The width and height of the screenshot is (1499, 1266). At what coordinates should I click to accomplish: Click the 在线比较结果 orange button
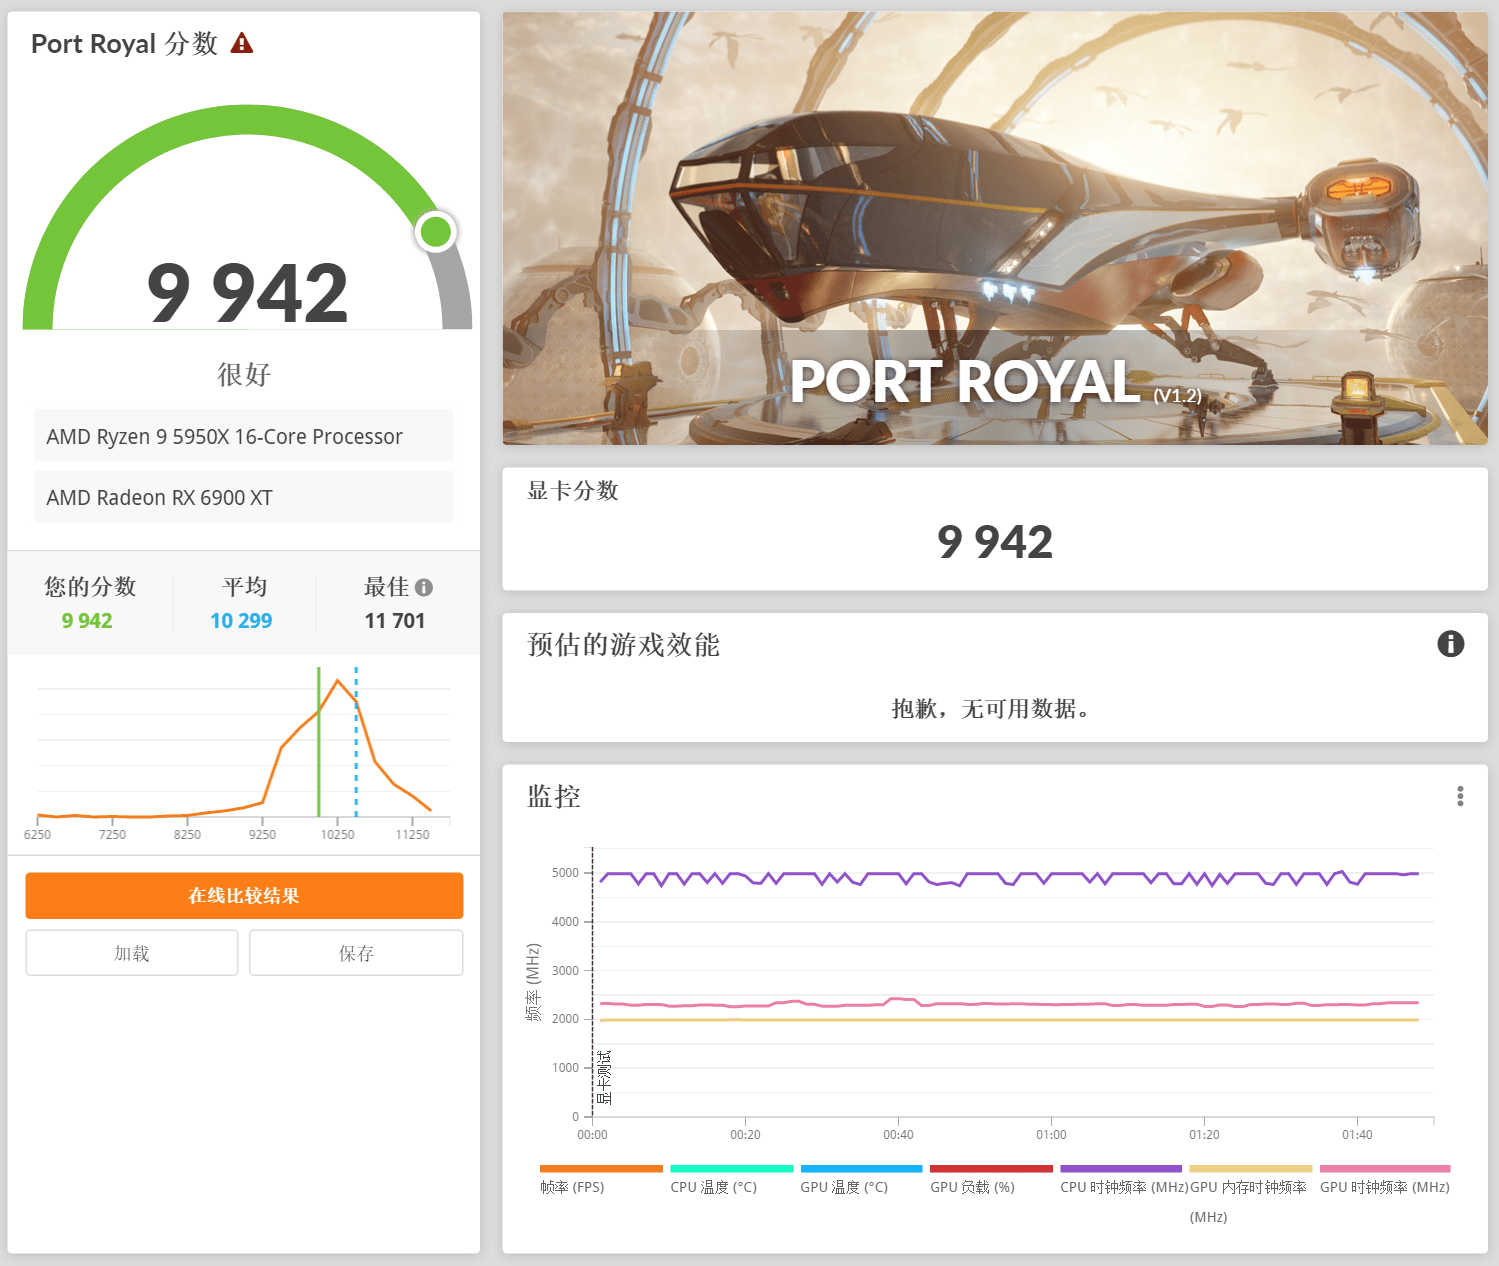[x=244, y=896]
